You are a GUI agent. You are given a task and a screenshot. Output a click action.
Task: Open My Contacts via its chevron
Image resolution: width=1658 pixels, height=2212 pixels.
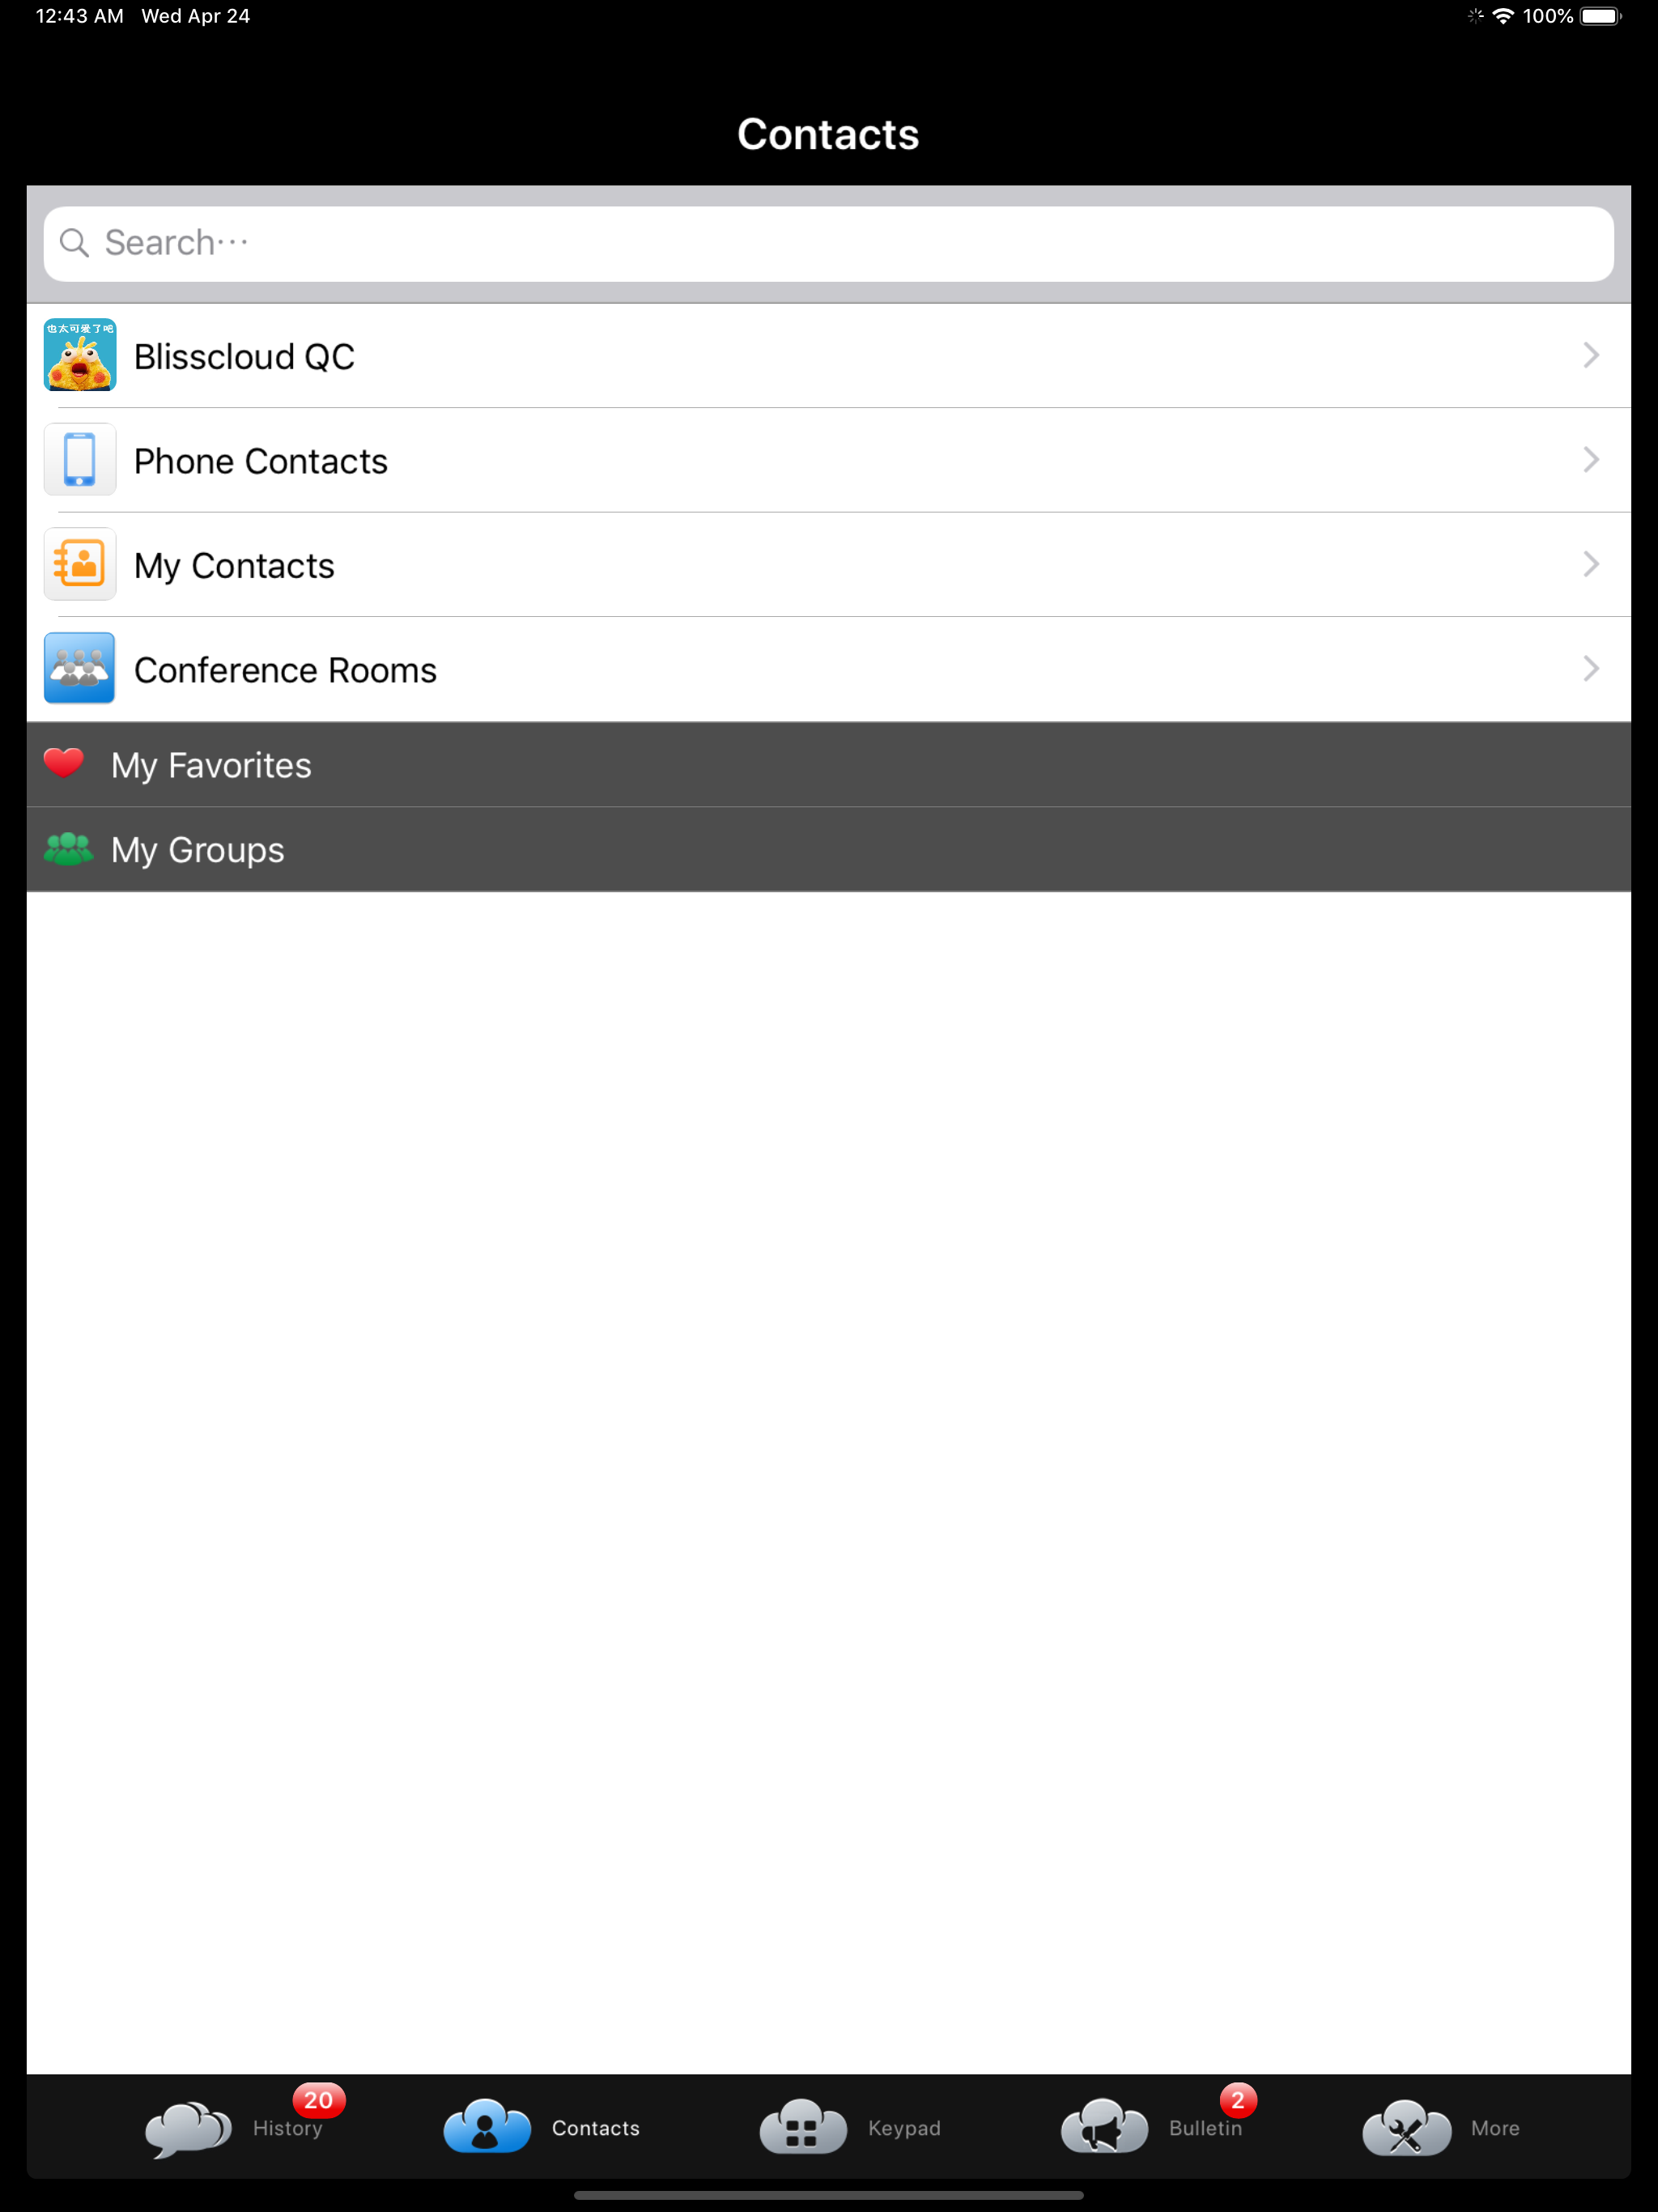coord(1590,564)
